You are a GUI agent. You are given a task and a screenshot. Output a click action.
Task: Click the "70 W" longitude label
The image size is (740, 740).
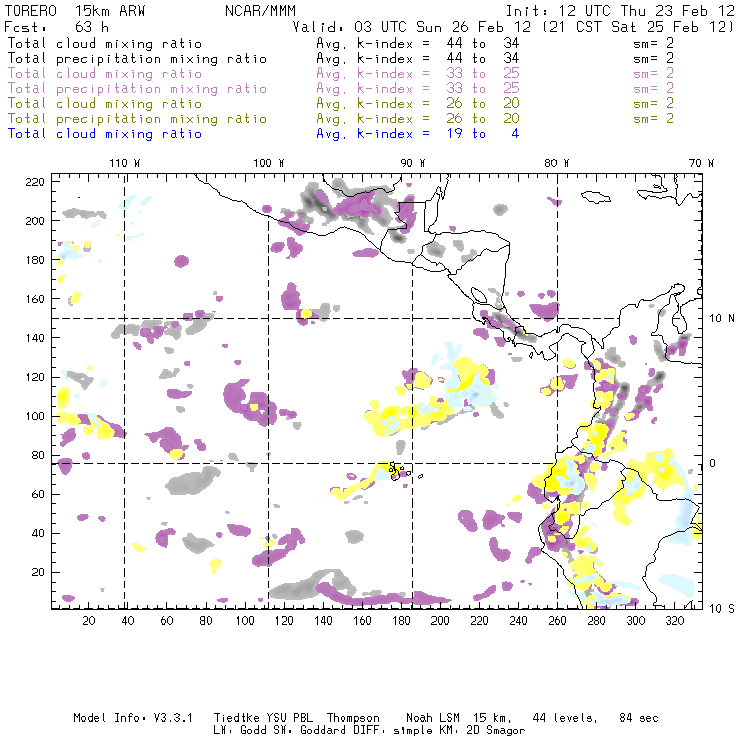701,163
